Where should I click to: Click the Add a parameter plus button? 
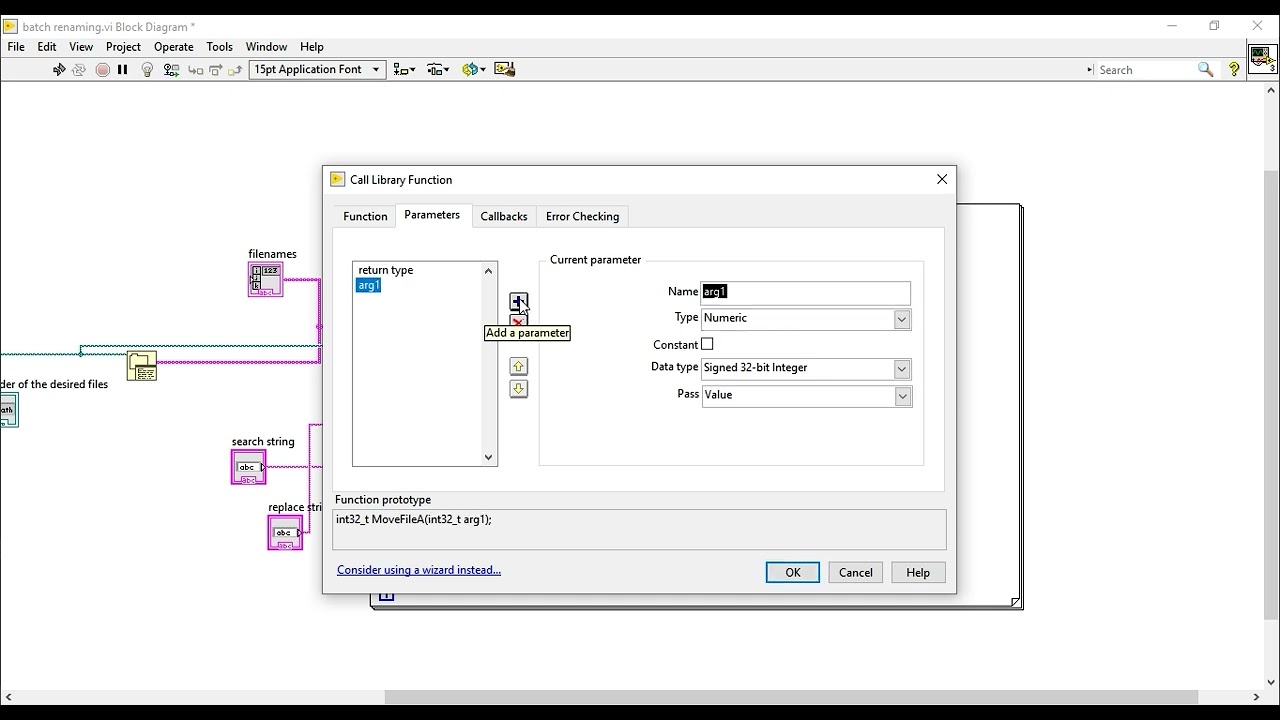point(518,301)
